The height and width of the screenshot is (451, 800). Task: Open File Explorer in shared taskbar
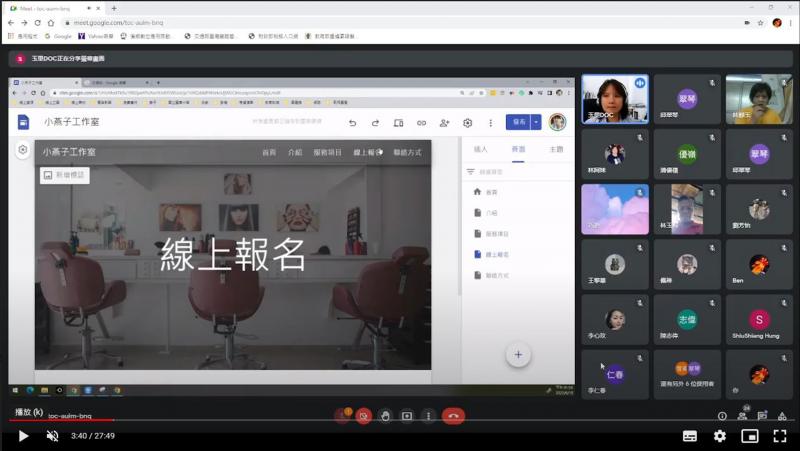[44, 390]
